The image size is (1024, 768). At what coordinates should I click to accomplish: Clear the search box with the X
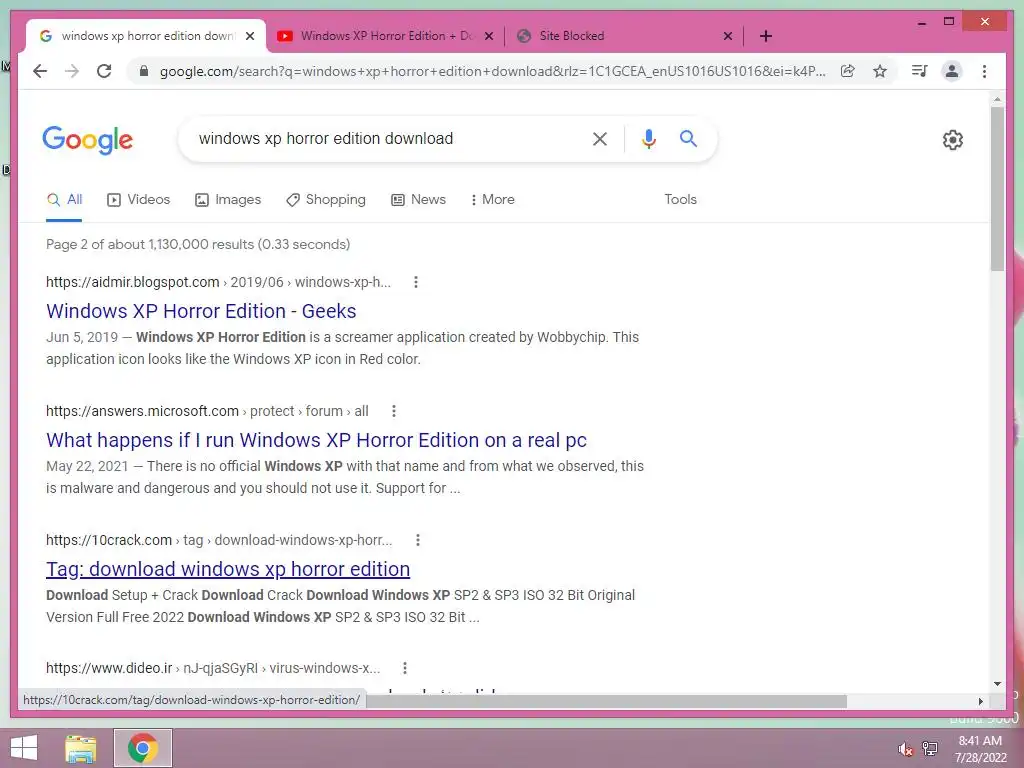point(600,138)
